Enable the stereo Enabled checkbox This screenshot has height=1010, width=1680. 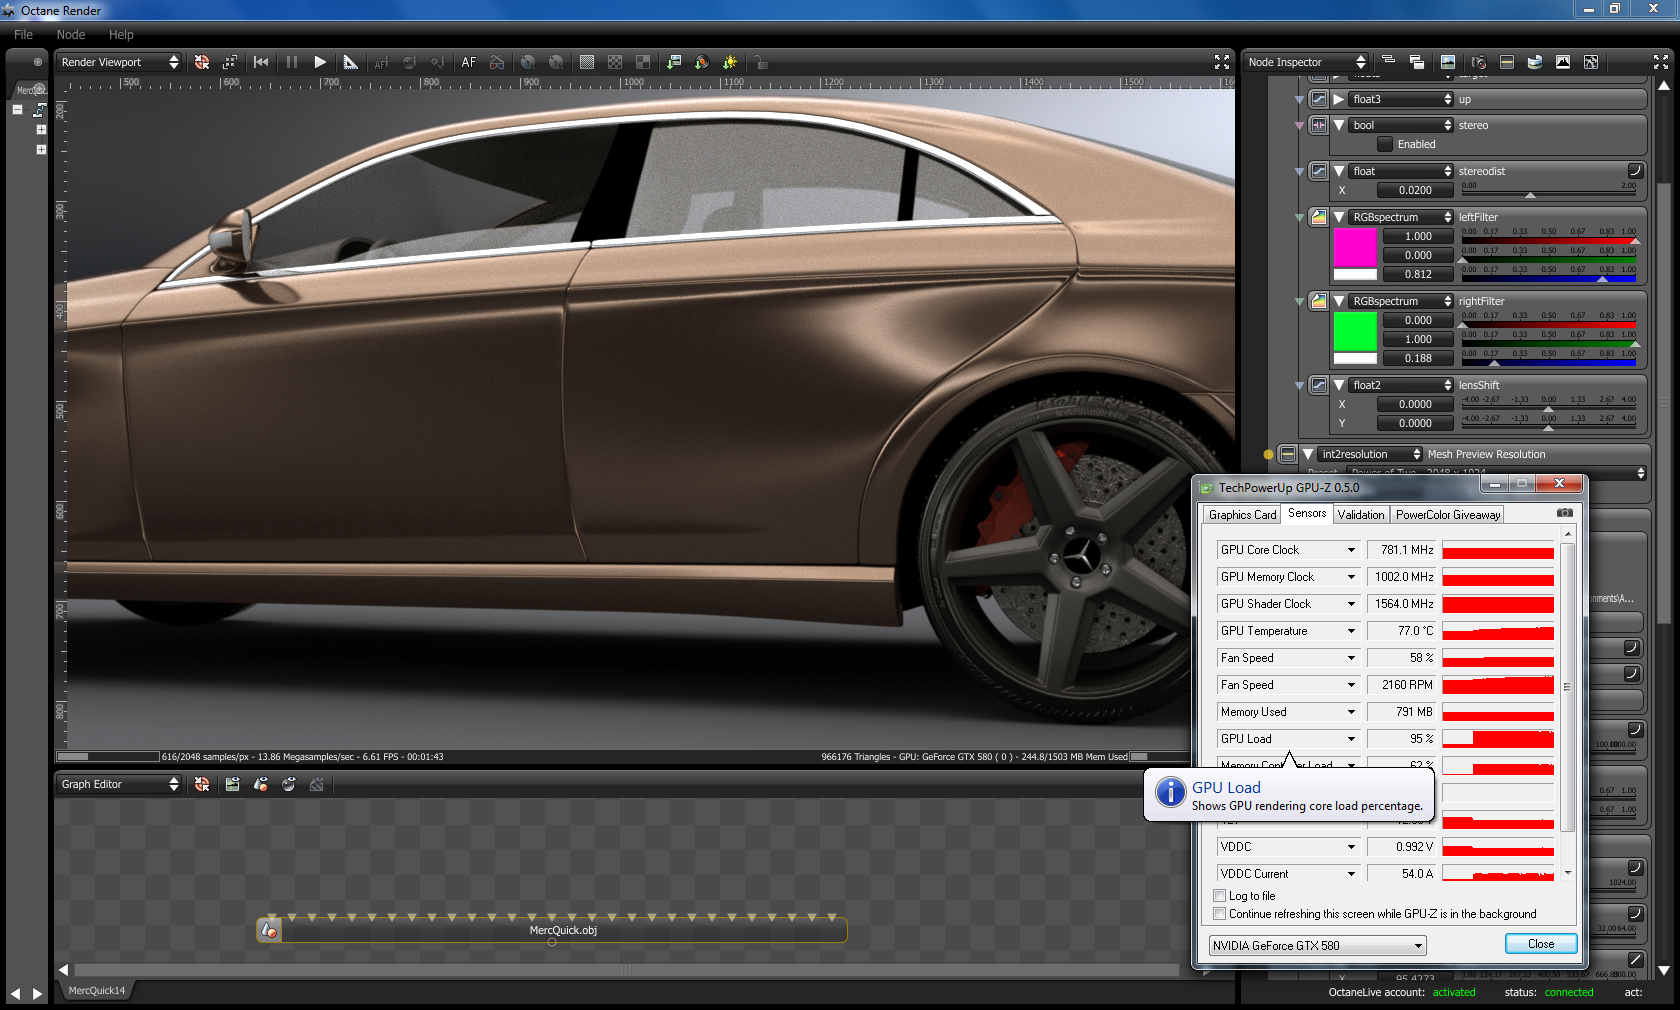1385,144
